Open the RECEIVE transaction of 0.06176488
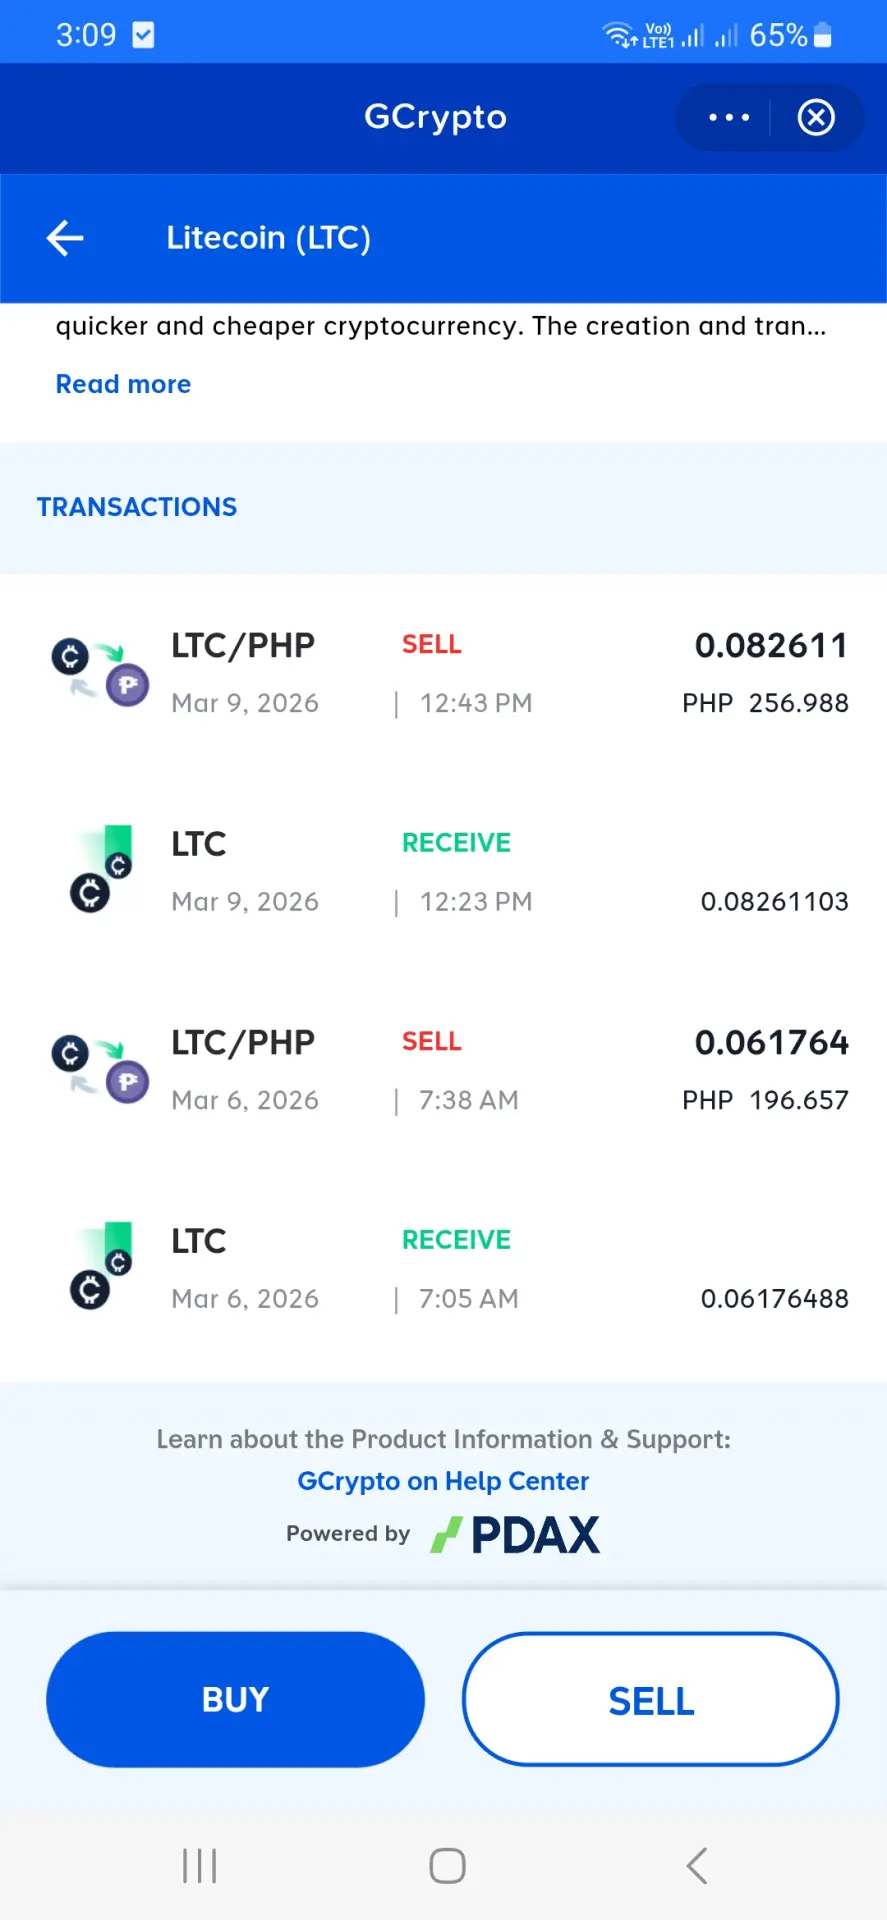 tap(443, 1268)
